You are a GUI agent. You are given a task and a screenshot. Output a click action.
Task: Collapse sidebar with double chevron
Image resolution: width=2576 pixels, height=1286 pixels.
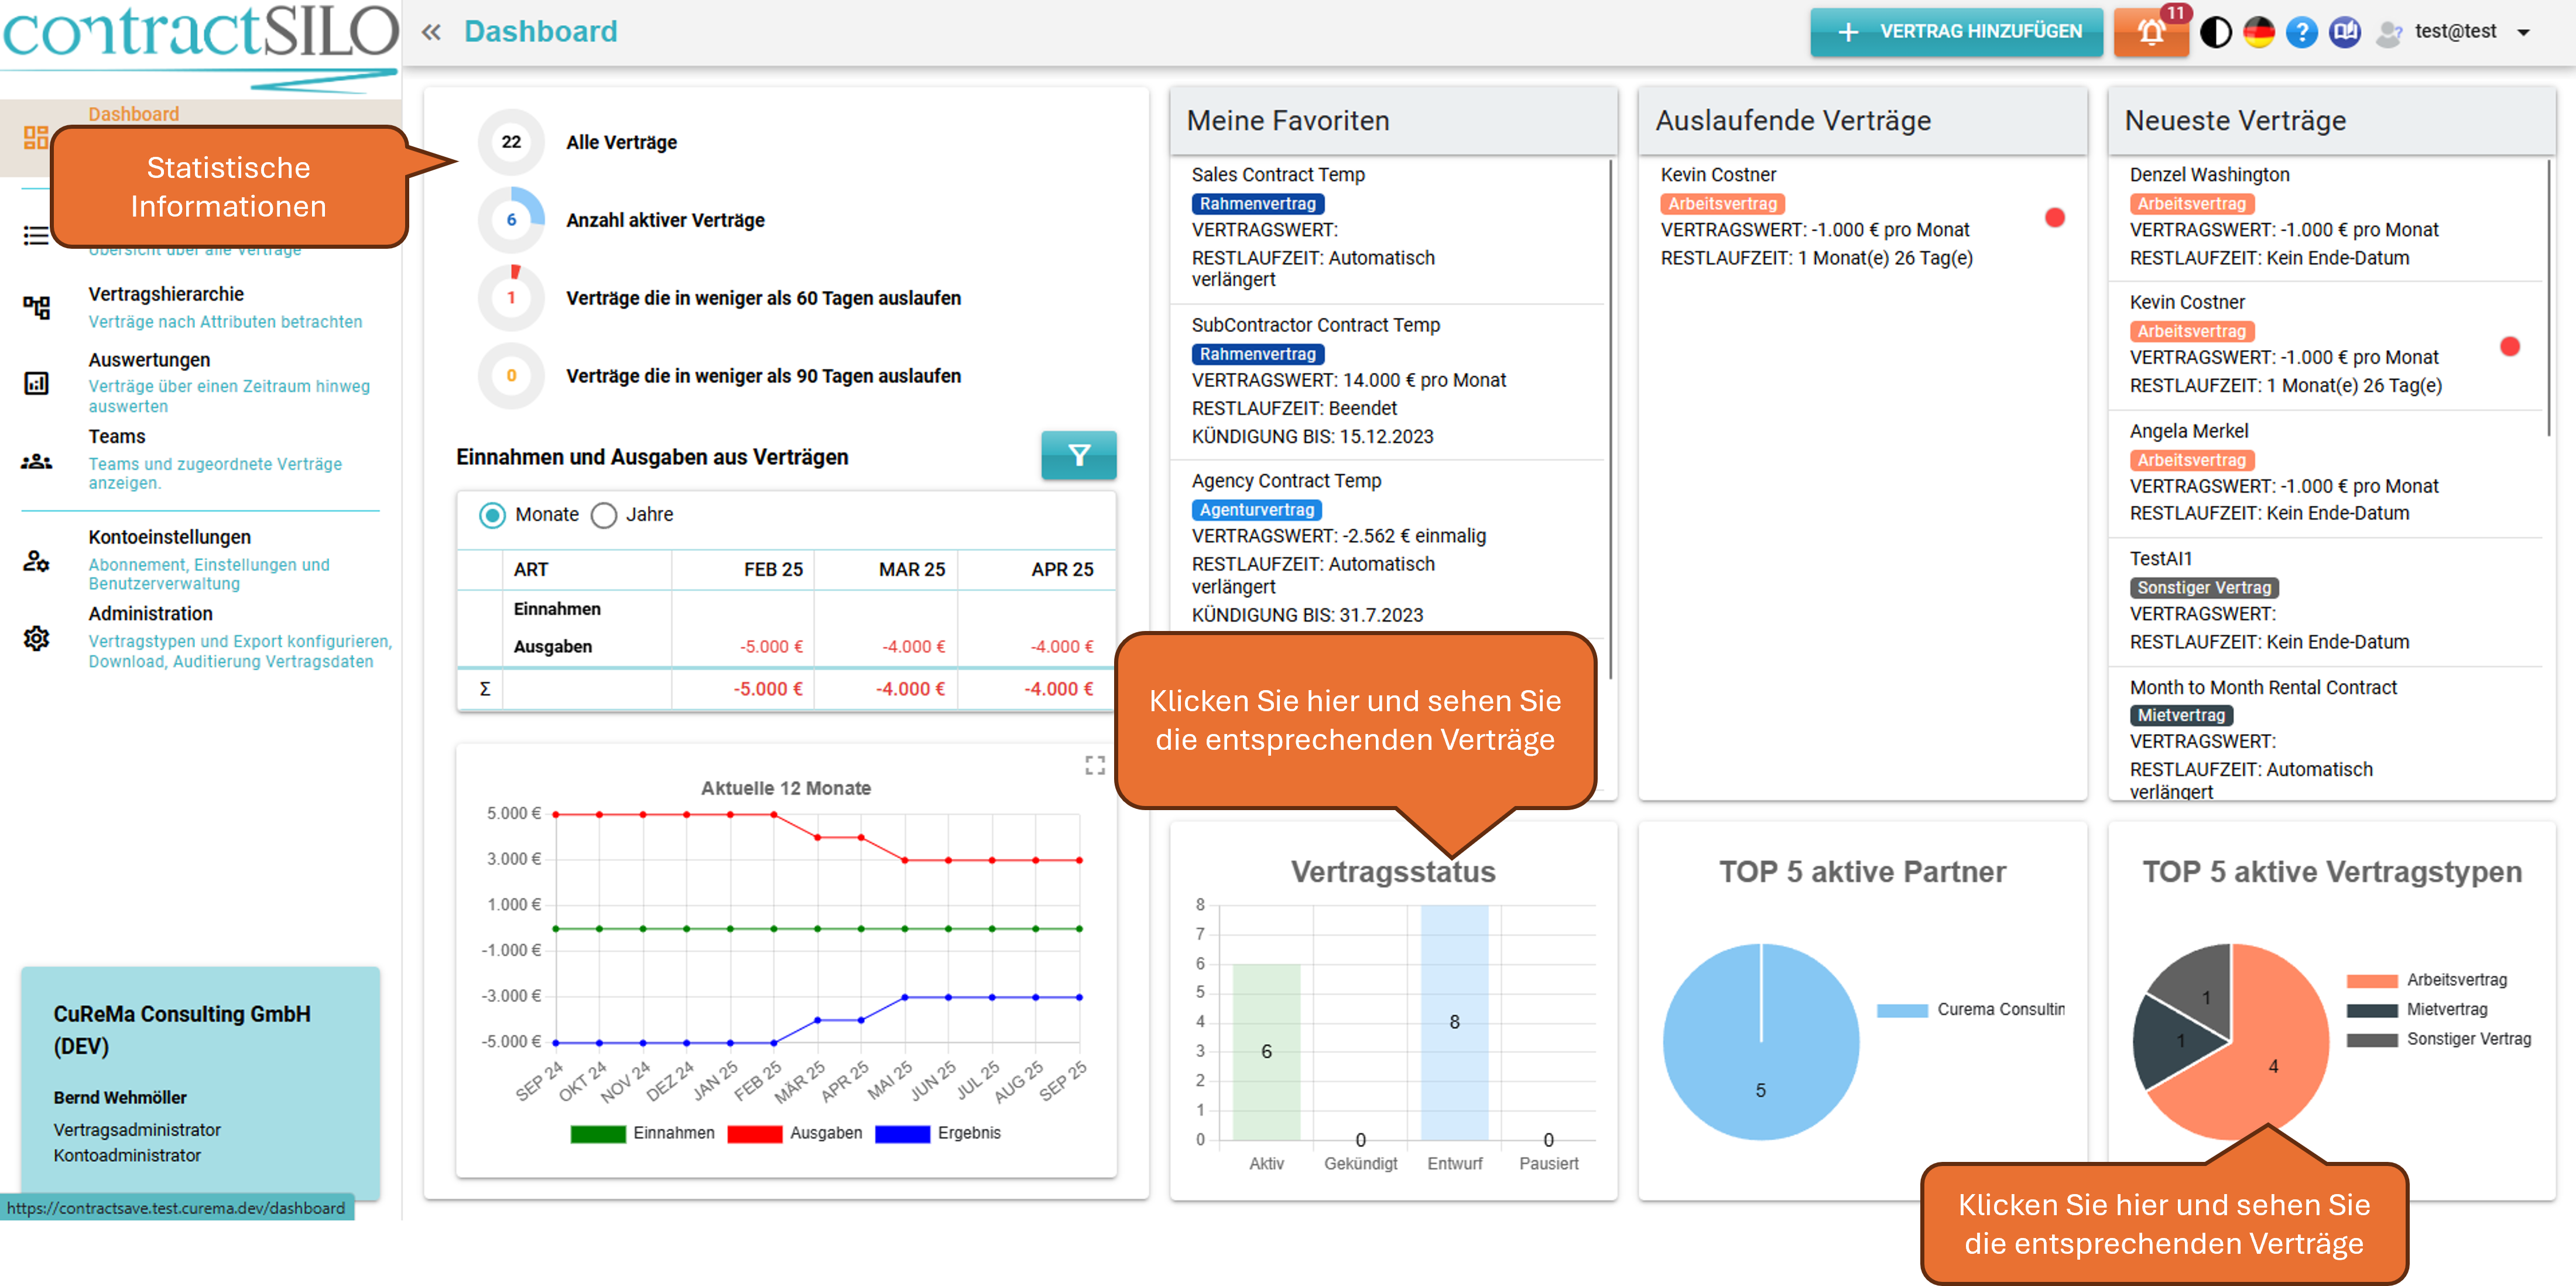[431, 32]
